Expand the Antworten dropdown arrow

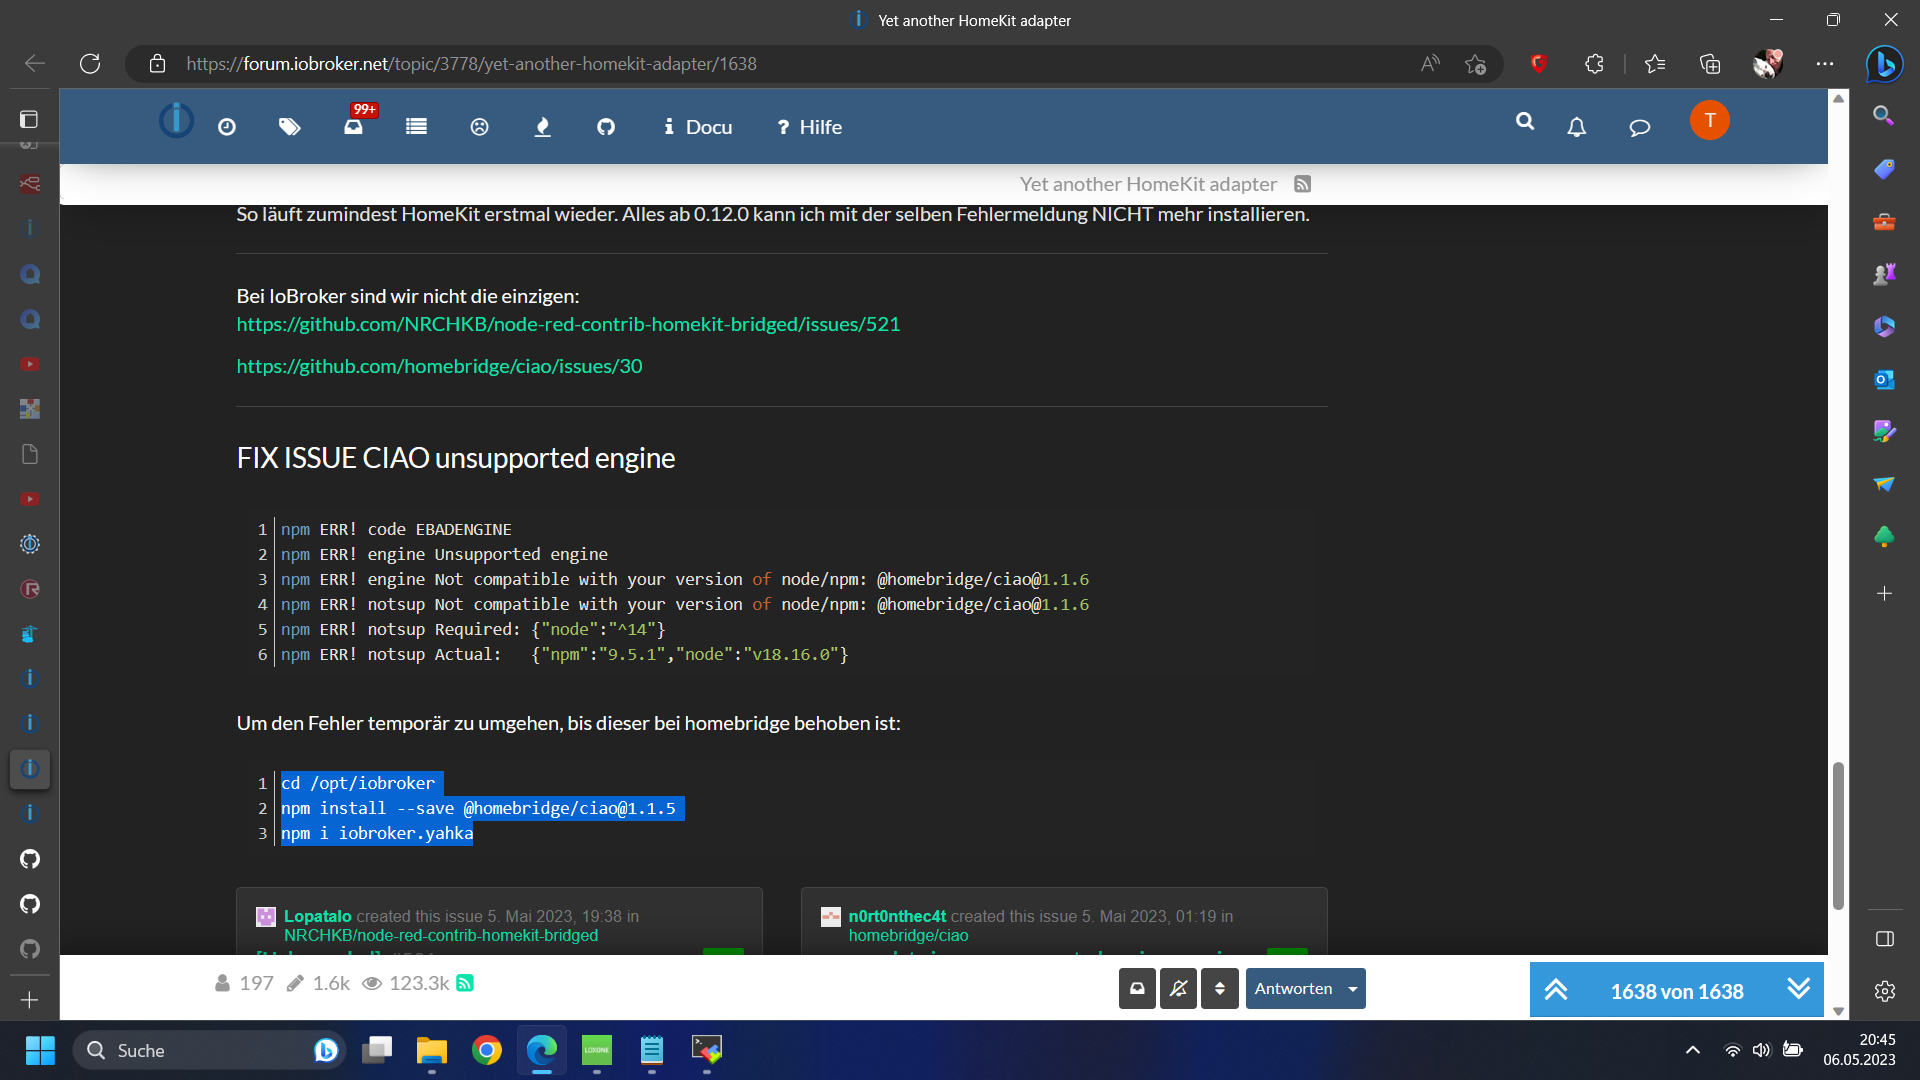point(1353,988)
